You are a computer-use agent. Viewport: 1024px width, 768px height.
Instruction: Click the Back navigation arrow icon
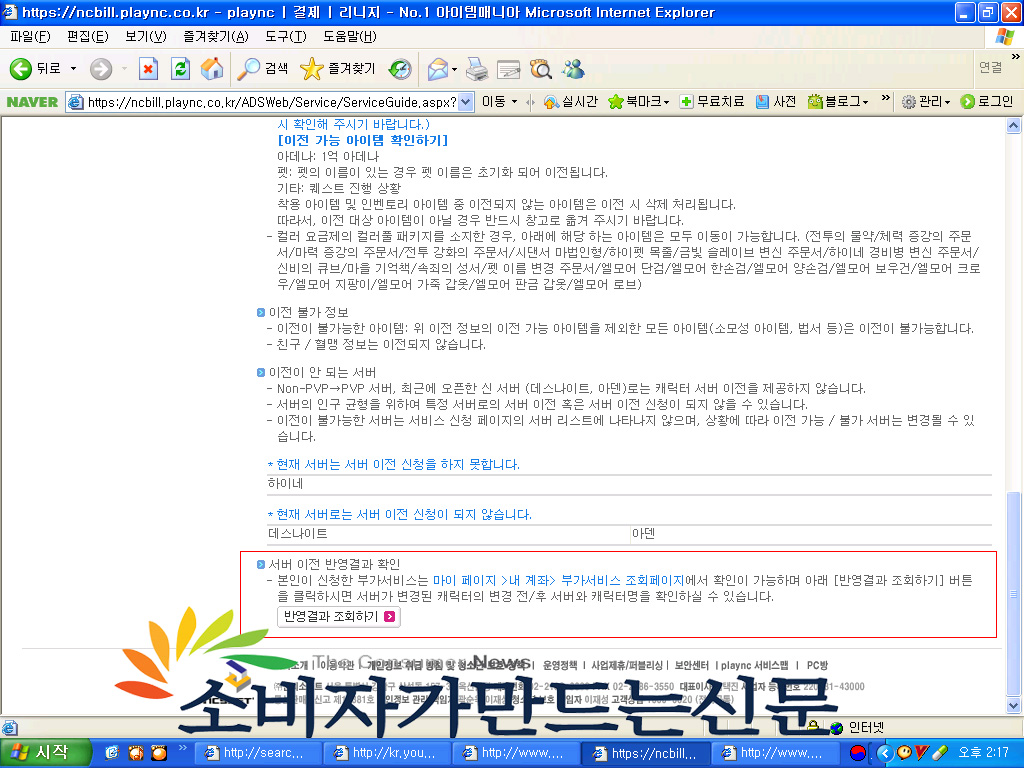[21, 68]
